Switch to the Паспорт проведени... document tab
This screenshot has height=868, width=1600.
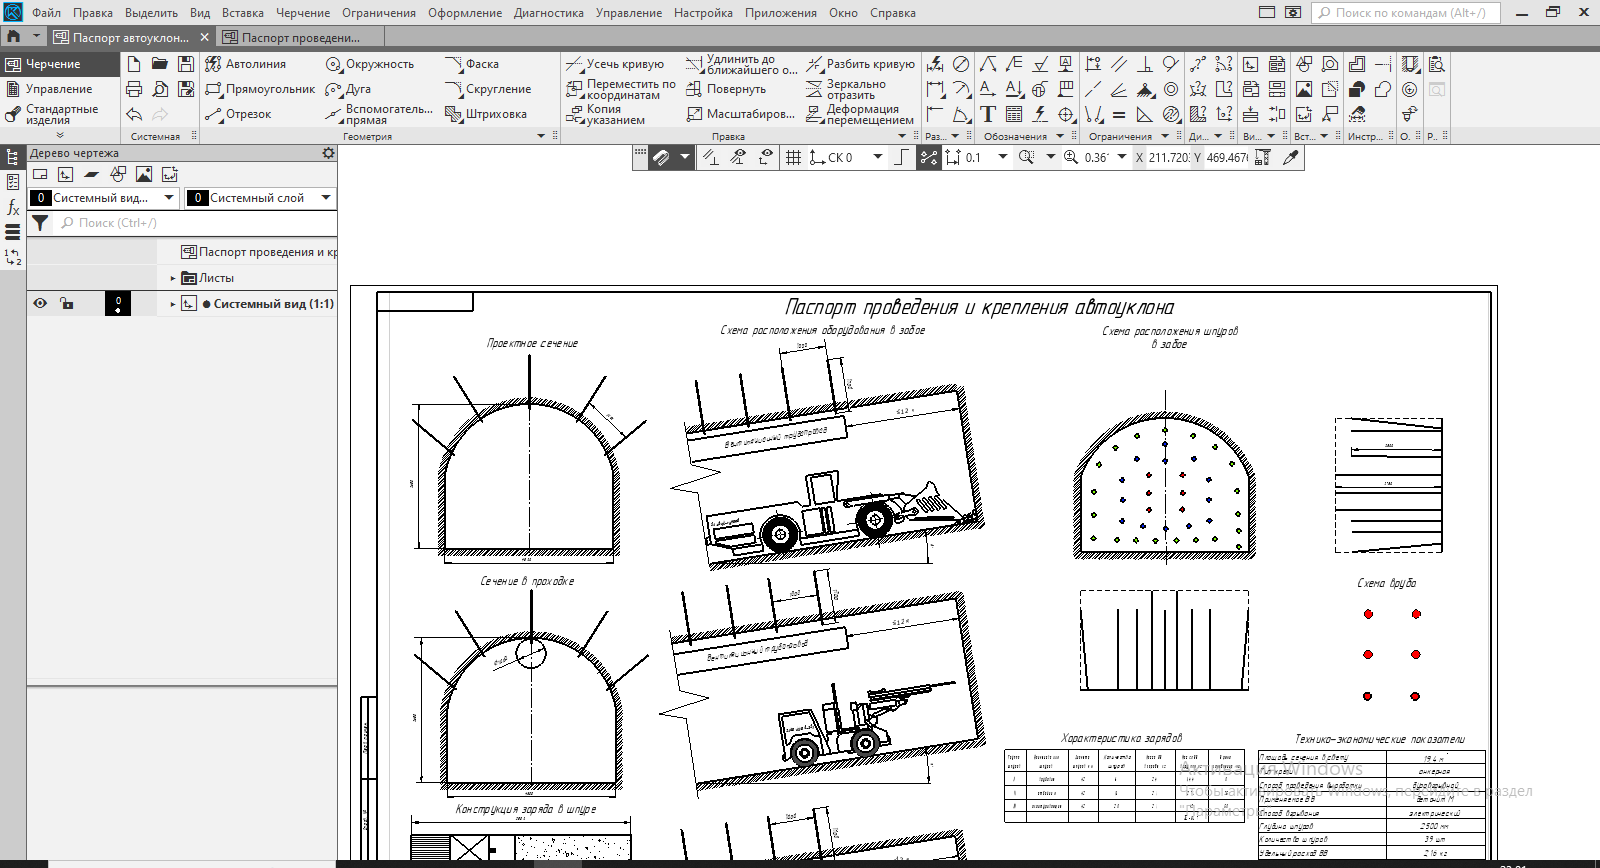coord(300,37)
